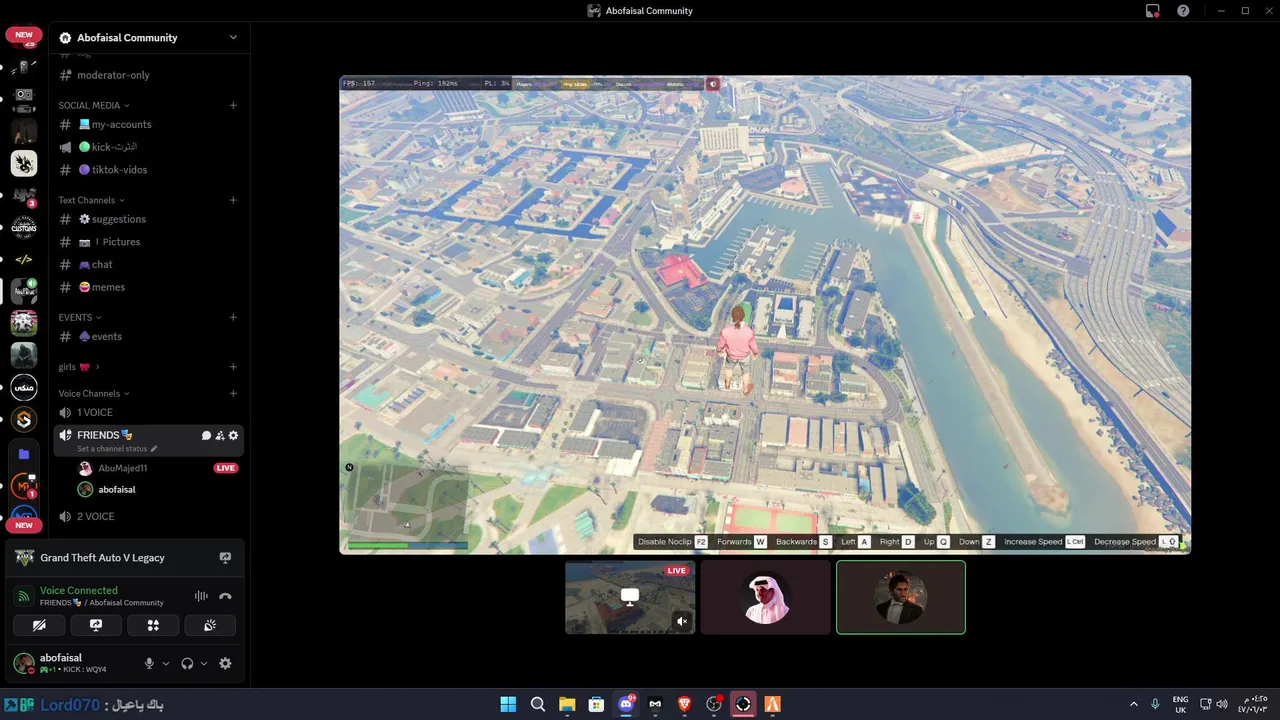Open the CUSTOMS server icon

point(24,227)
